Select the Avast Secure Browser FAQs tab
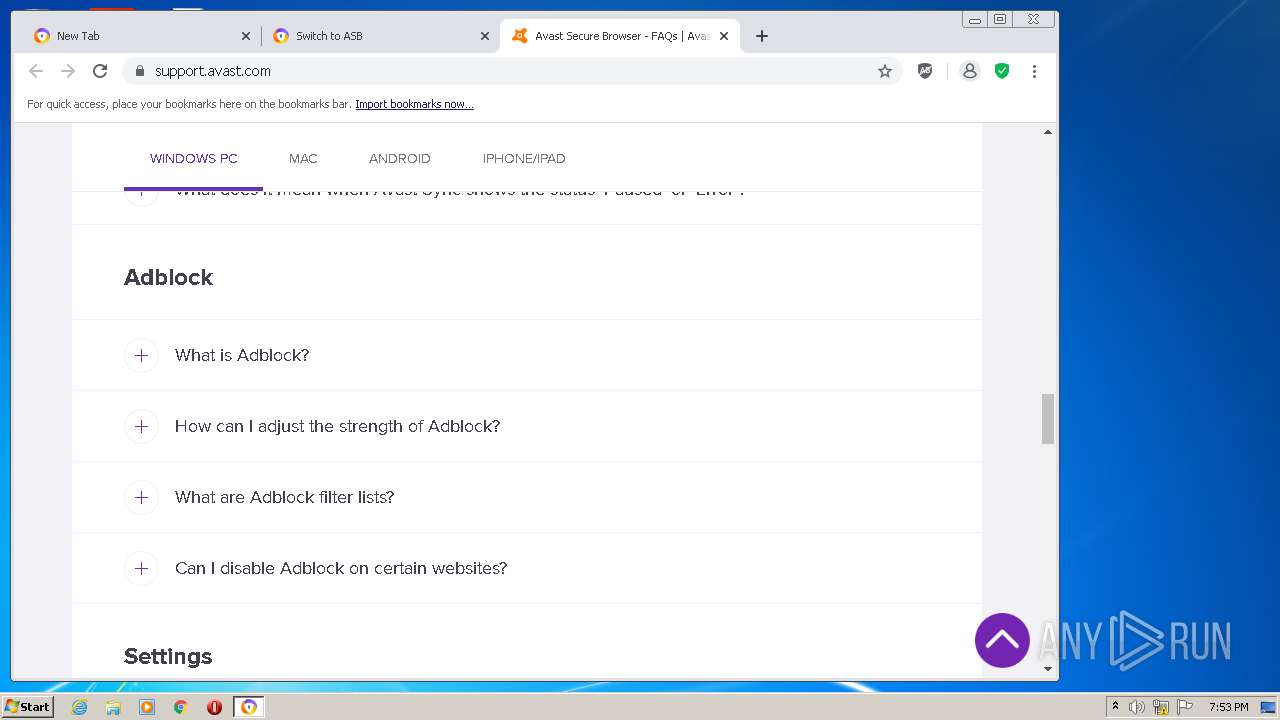The width and height of the screenshot is (1280, 720). click(620, 36)
